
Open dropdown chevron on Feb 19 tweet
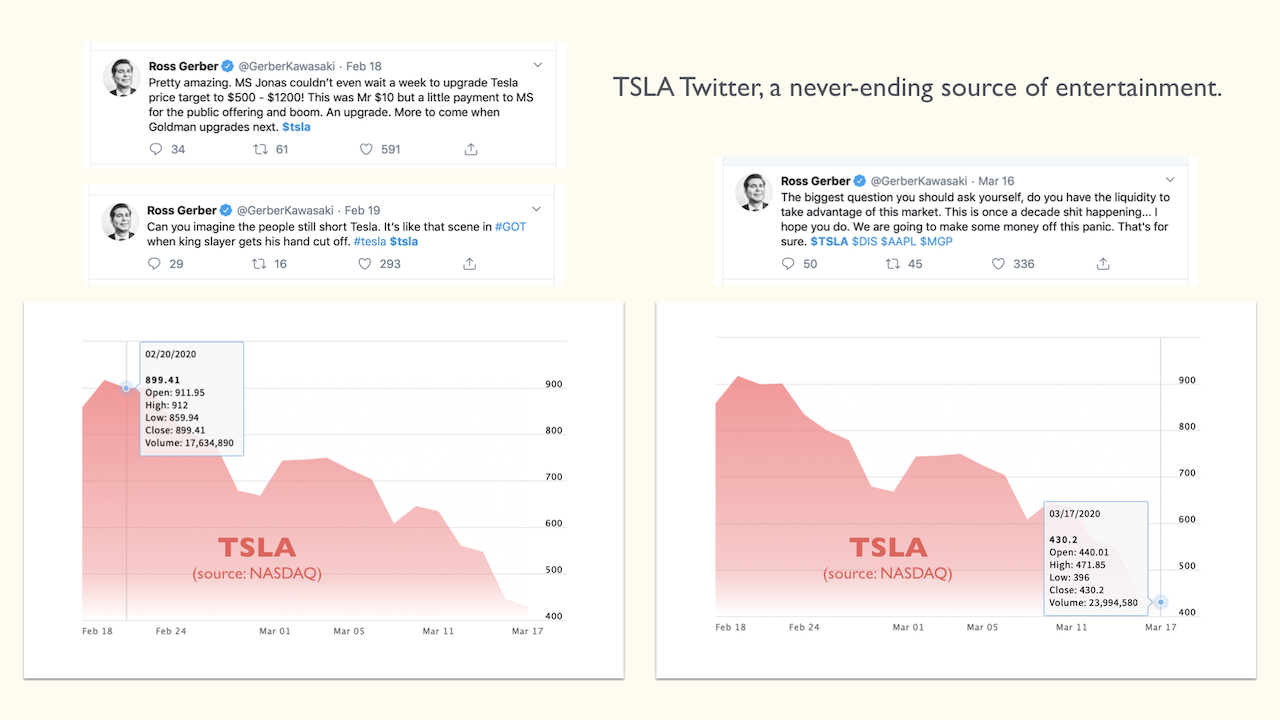[x=536, y=209]
